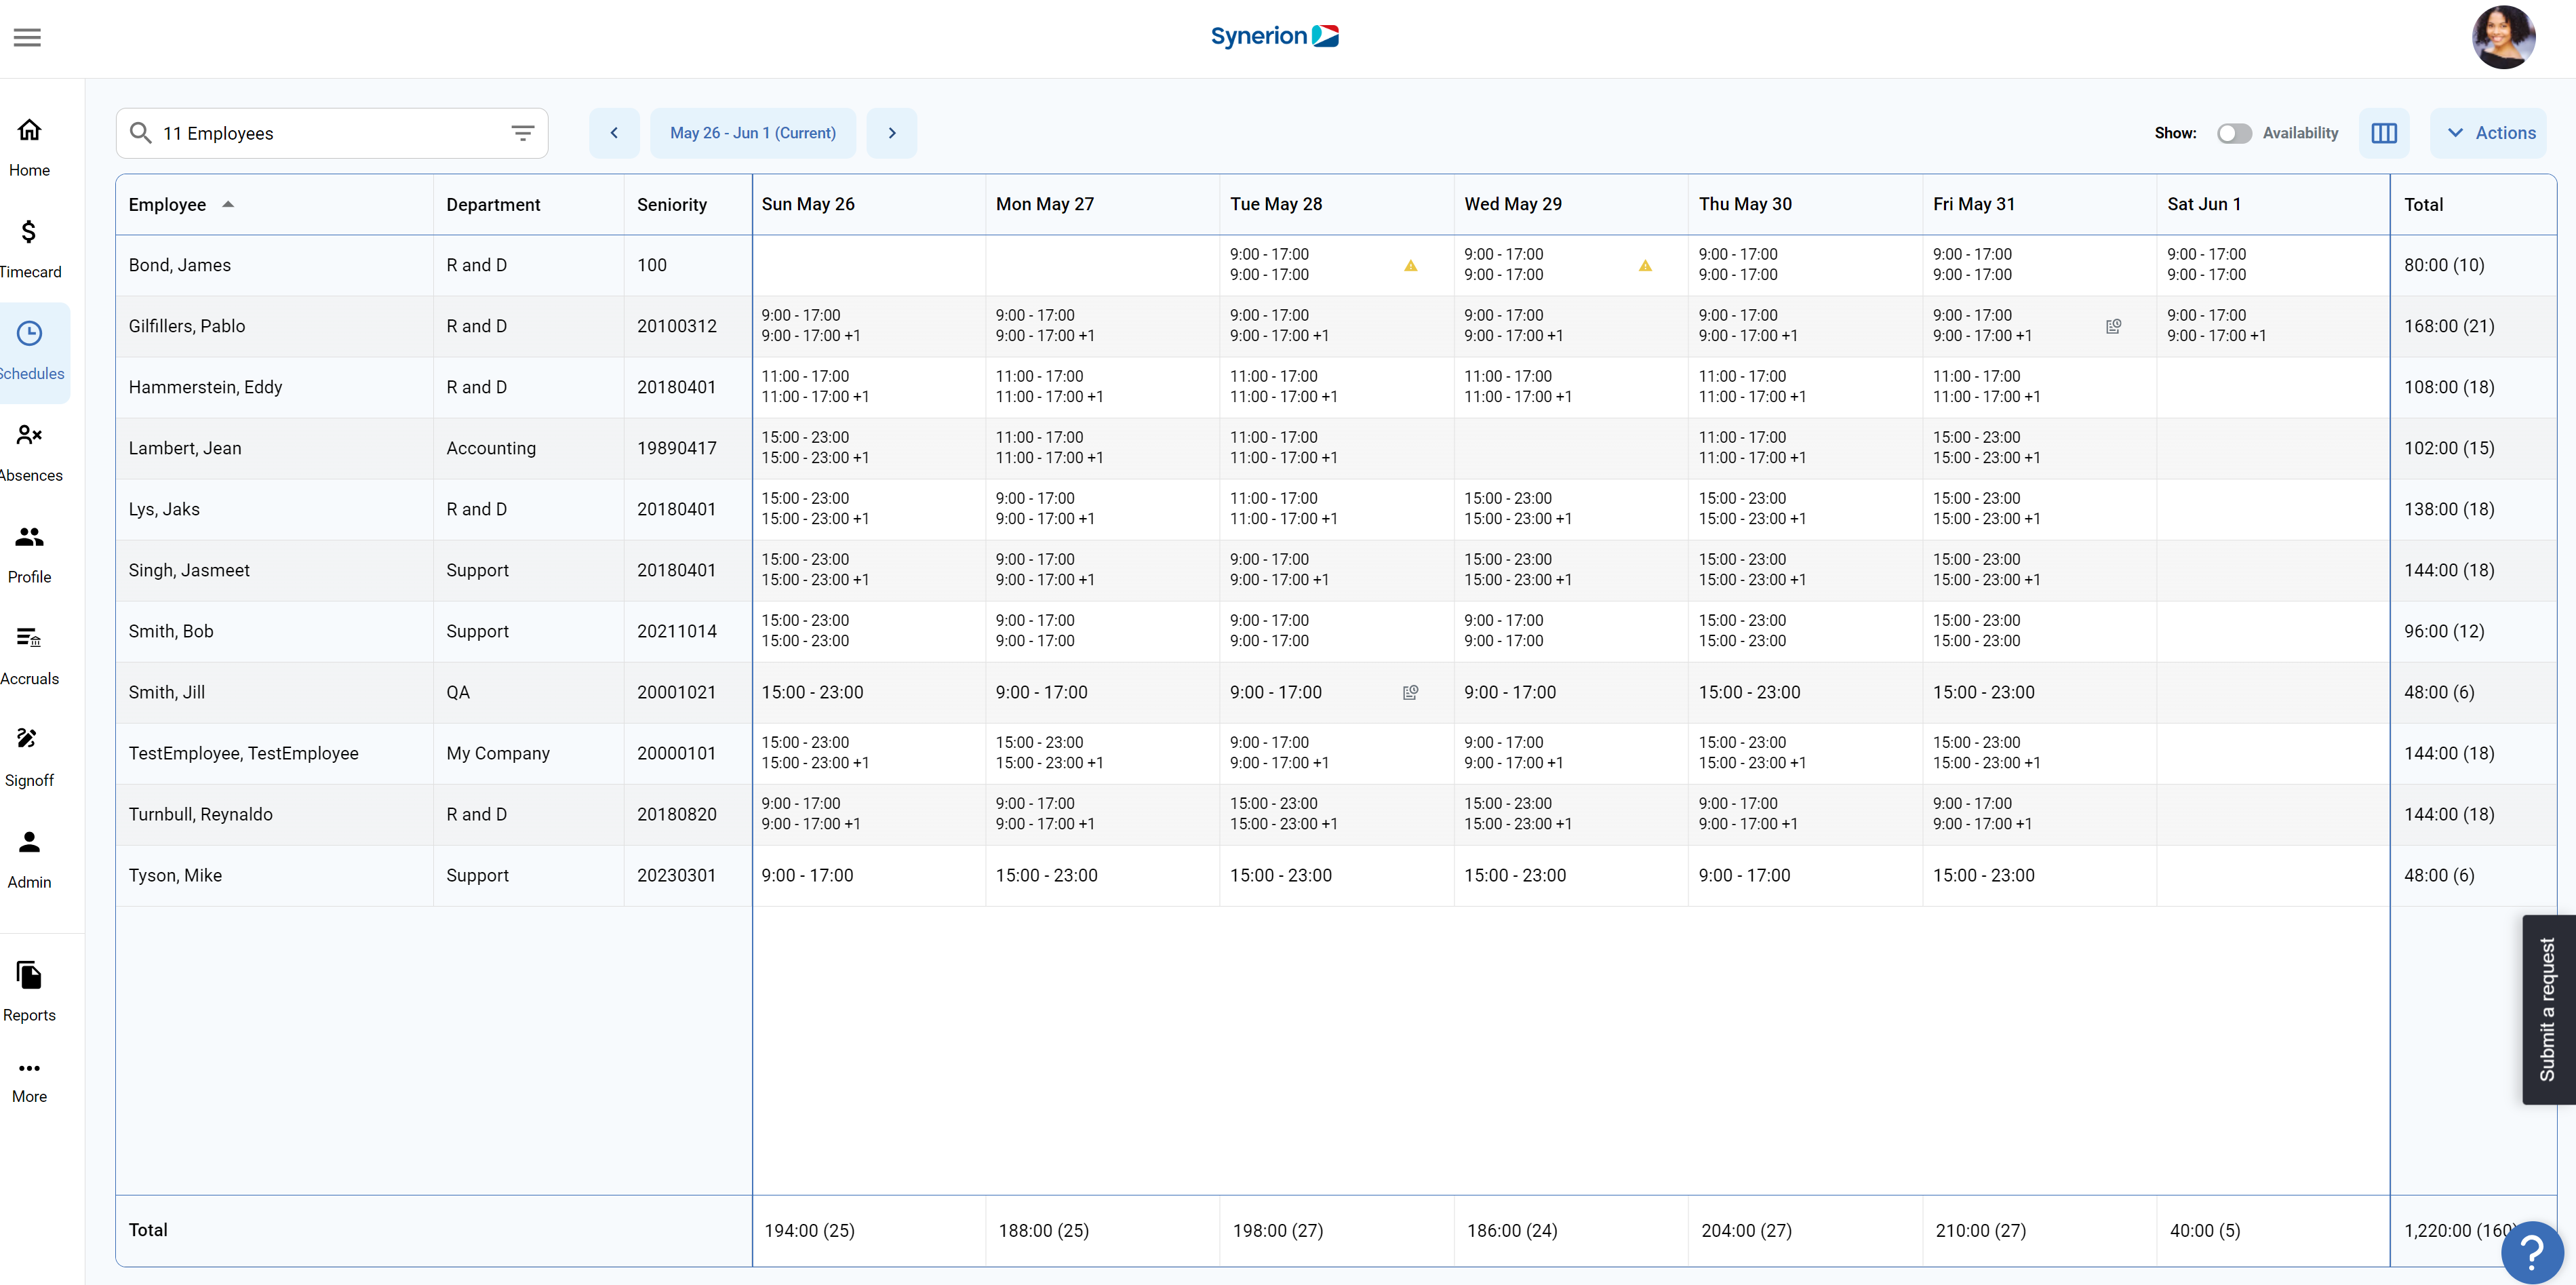Click the column layout icon beside Actions
Screen dimensions: 2576x1285
point(2385,132)
